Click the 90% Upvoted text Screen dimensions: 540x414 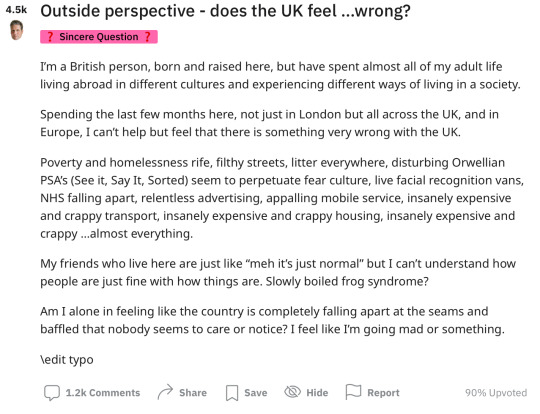tap(496, 393)
